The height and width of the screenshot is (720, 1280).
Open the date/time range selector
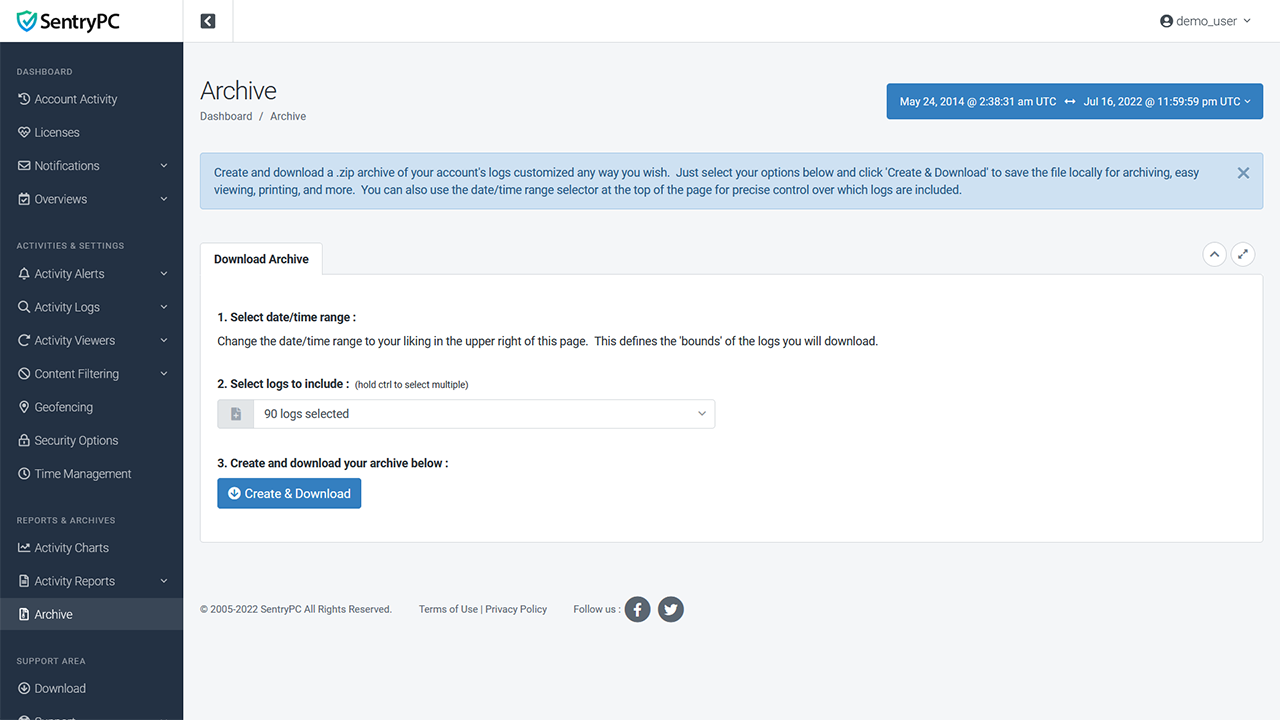(1074, 101)
